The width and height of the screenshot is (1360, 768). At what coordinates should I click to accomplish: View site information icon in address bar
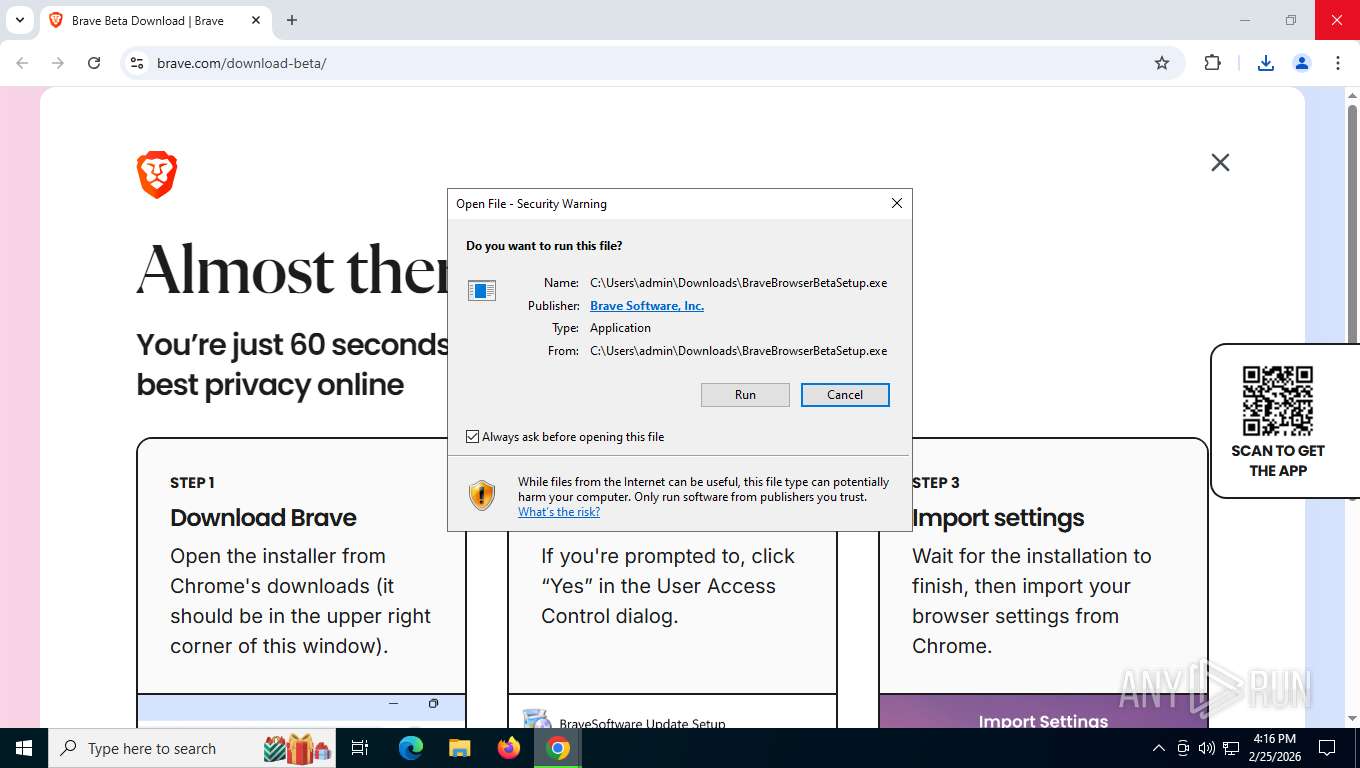(x=138, y=63)
